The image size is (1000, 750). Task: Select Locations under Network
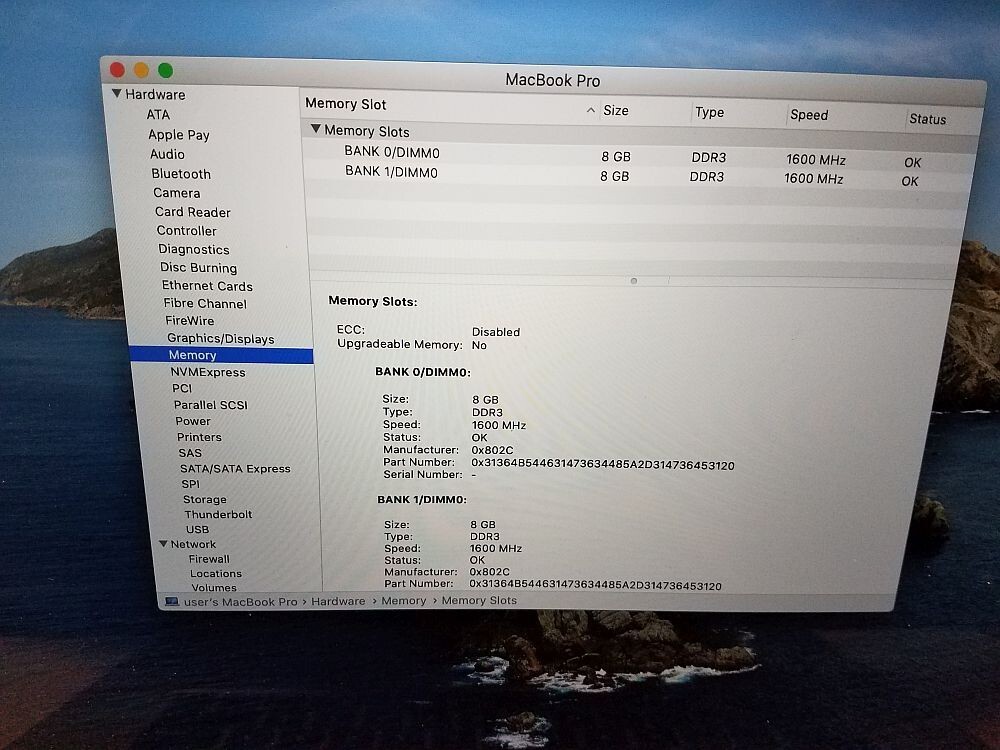[216, 573]
